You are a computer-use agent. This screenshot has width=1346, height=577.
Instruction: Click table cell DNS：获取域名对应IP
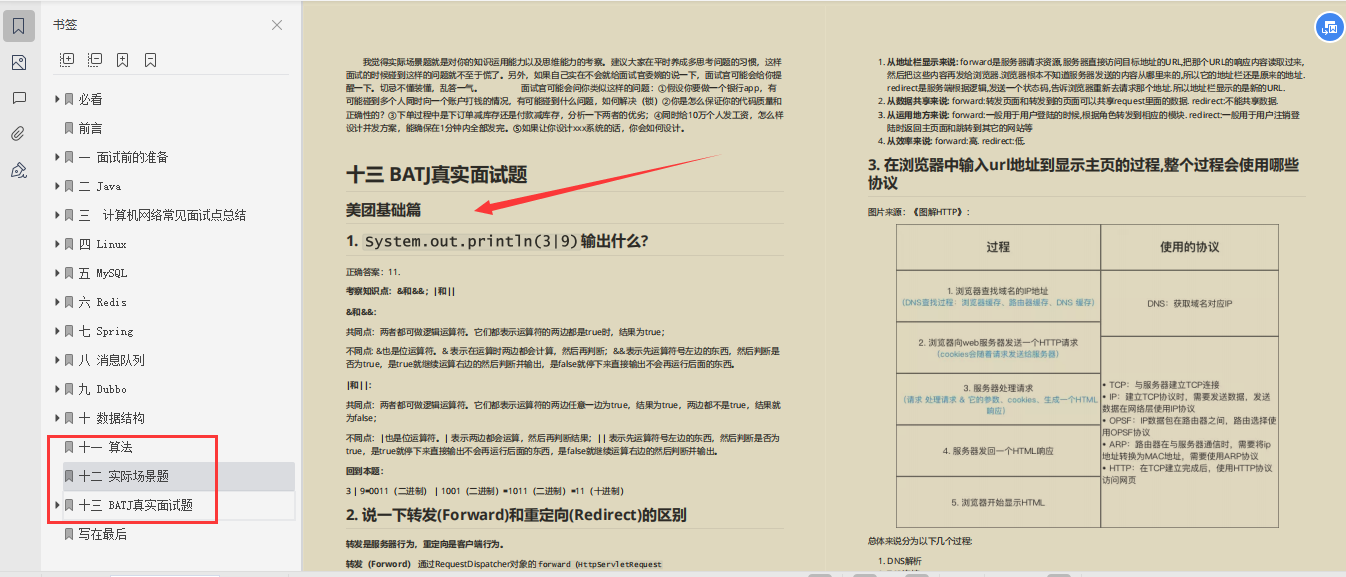pyautogui.click(x=1189, y=303)
